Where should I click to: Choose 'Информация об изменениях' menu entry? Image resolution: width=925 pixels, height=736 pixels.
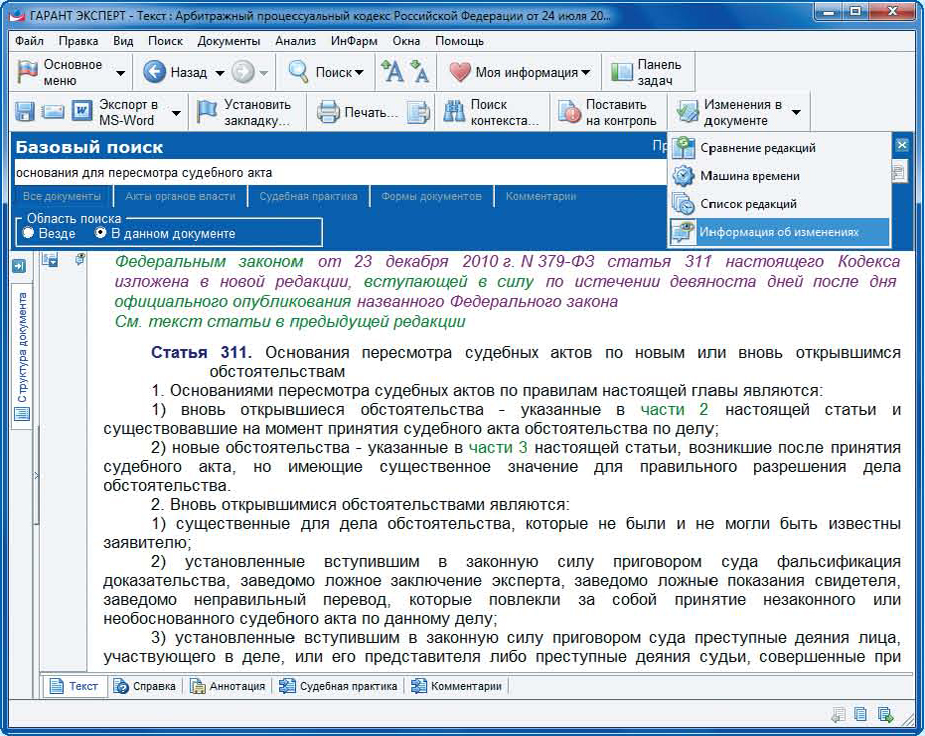(x=778, y=232)
